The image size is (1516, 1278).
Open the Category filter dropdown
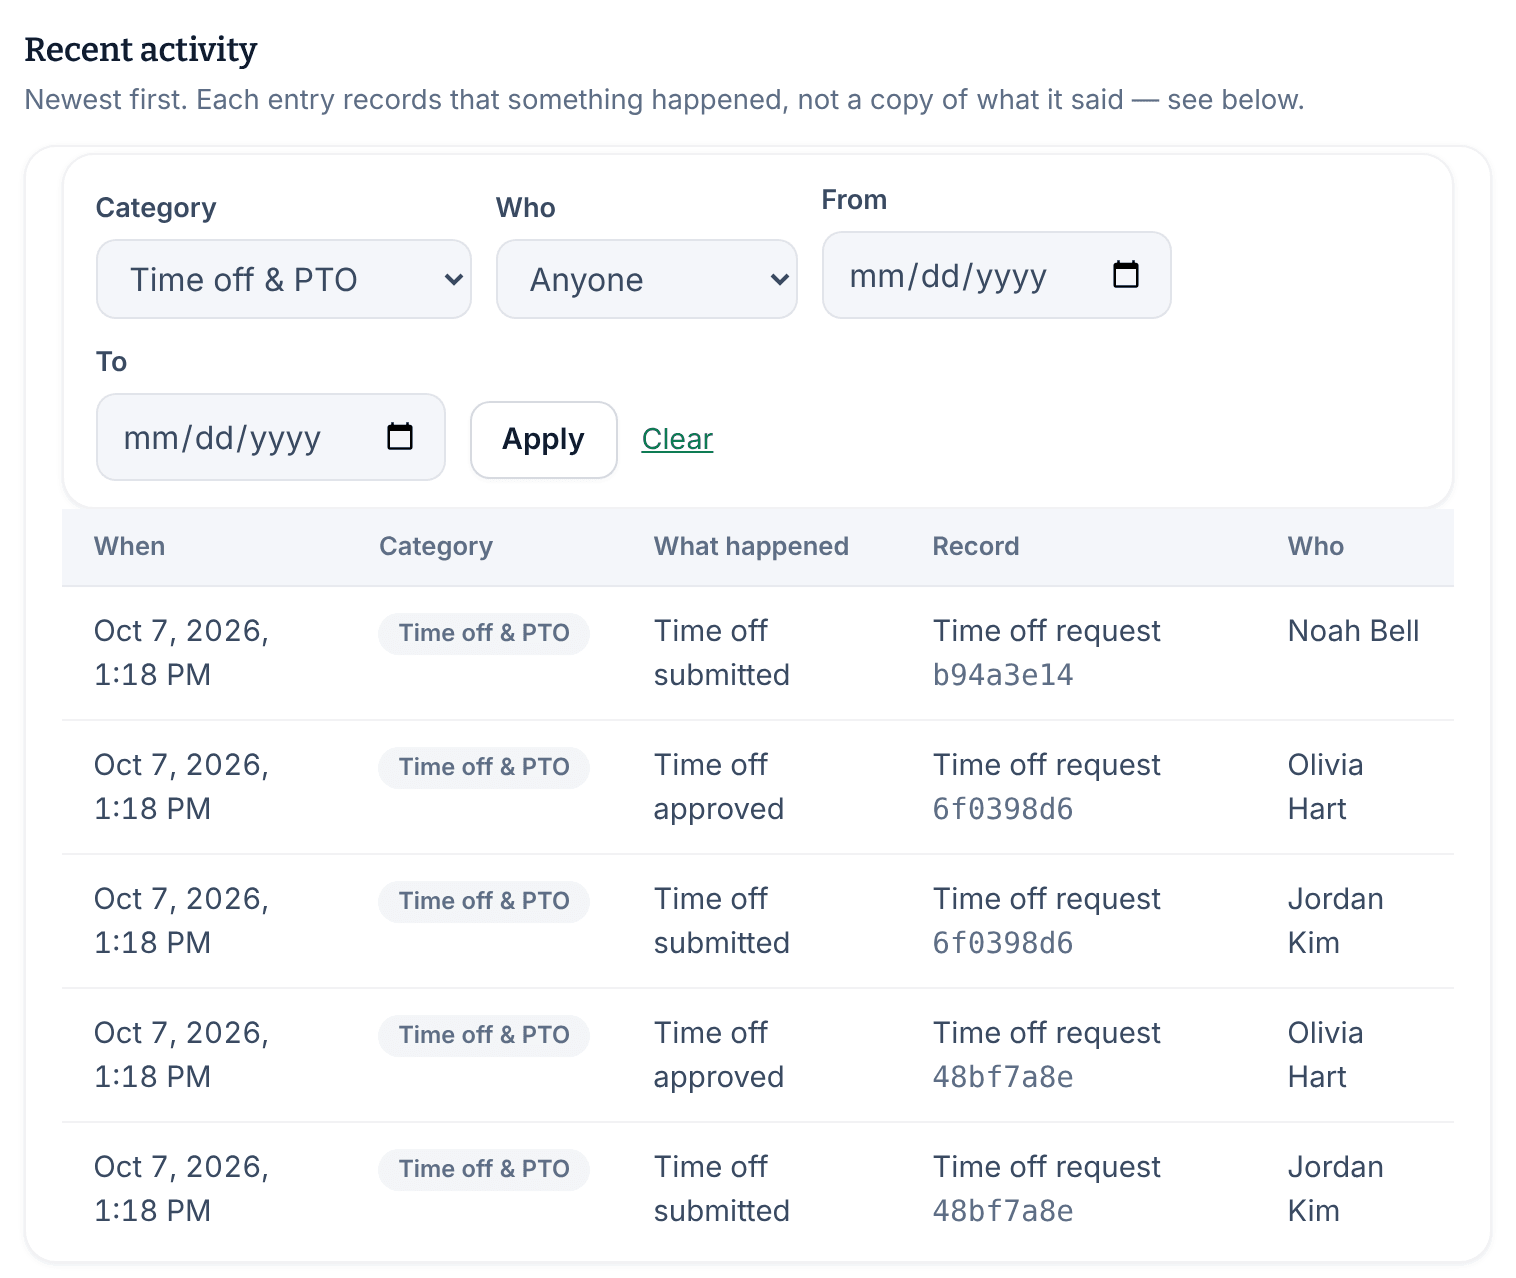pyautogui.click(x=284, y=279)
